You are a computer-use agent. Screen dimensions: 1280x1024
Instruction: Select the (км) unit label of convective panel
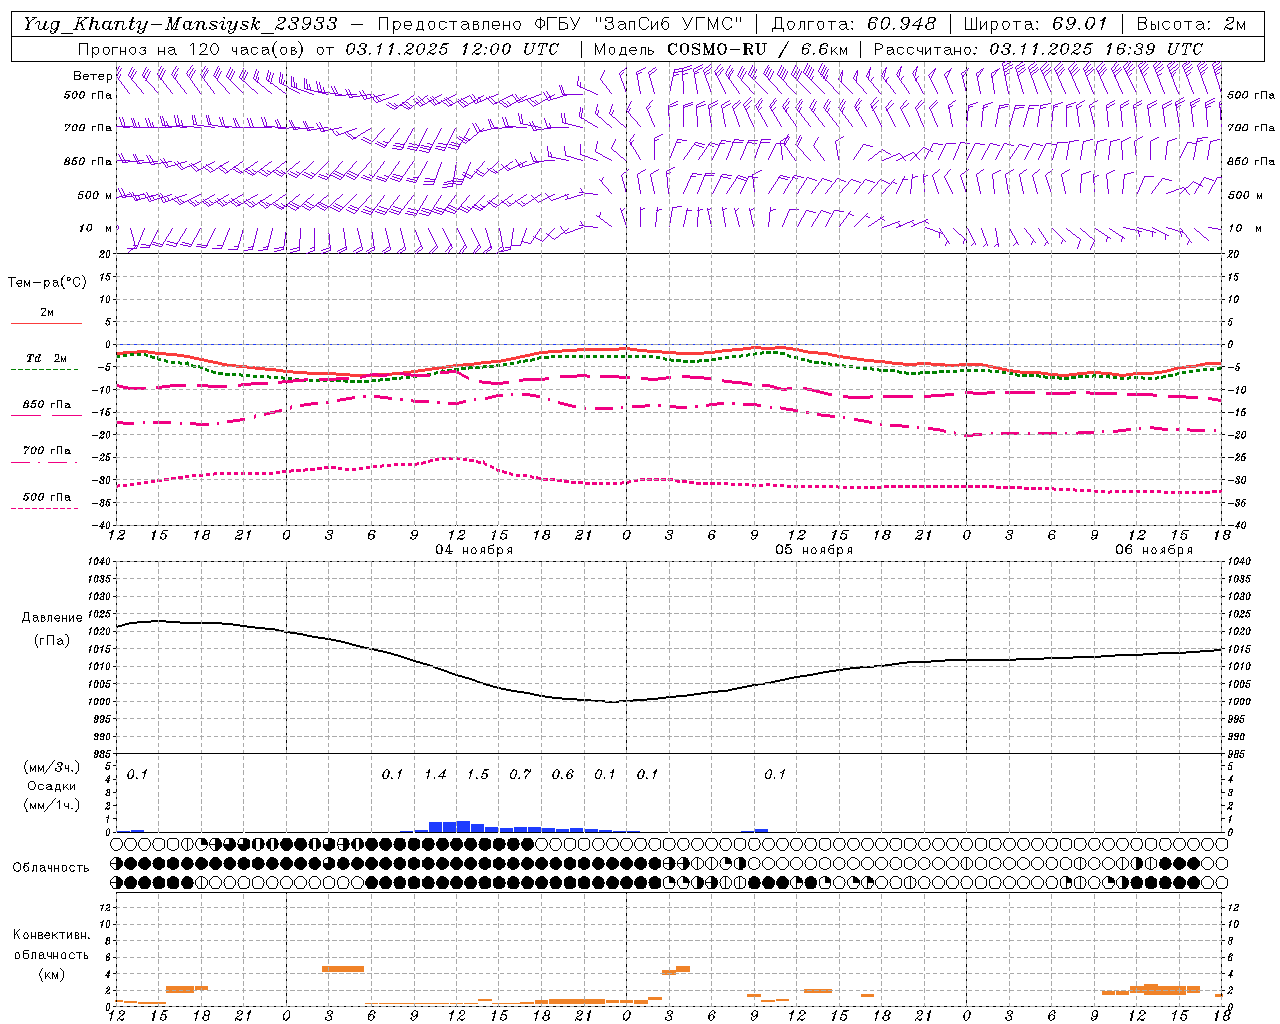click(52, 974)
